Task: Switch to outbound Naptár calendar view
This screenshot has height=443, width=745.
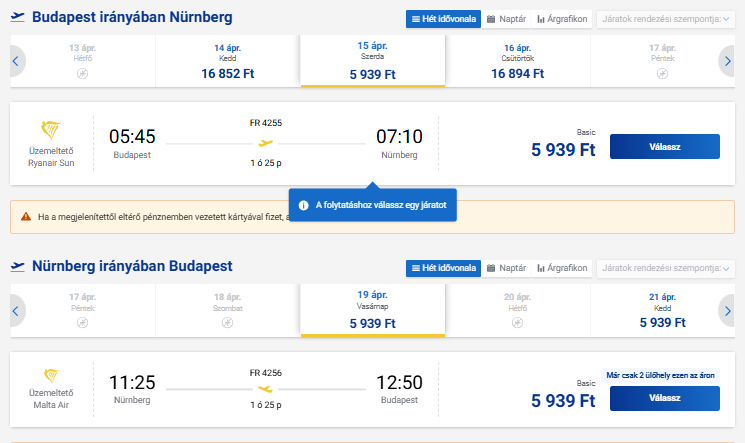Action: coord(506,18)
